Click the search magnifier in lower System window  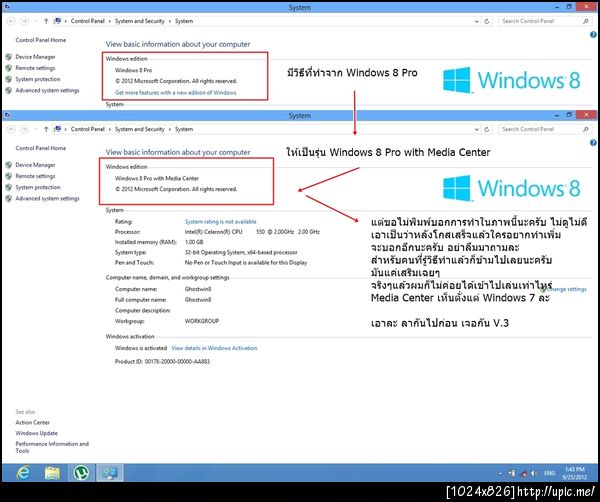(x=585, y=129)
